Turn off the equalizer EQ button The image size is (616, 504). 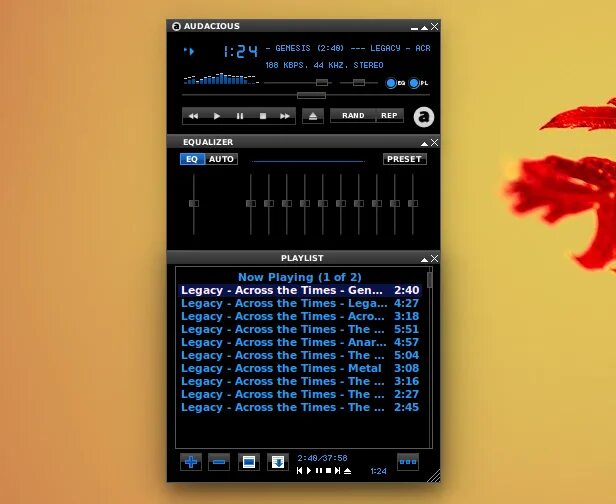[192, 159]
